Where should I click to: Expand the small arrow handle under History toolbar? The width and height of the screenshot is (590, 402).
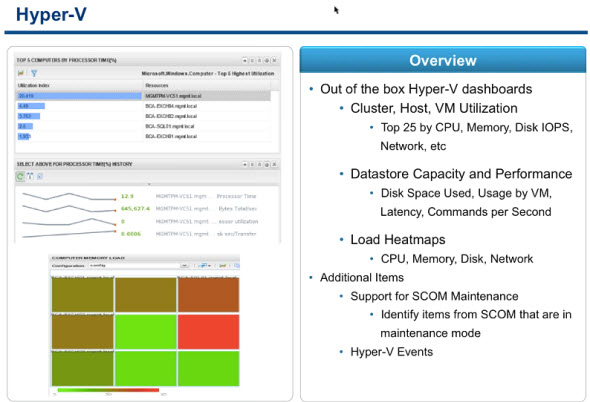click(x=149, y=184)
